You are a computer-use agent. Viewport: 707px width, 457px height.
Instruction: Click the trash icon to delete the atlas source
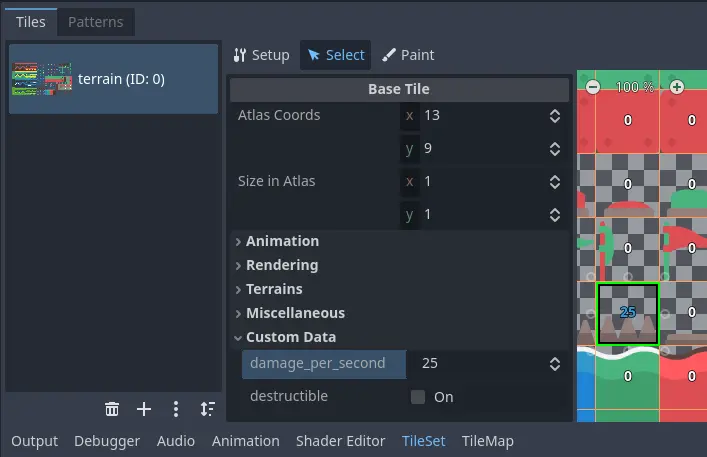click(112, 409)
